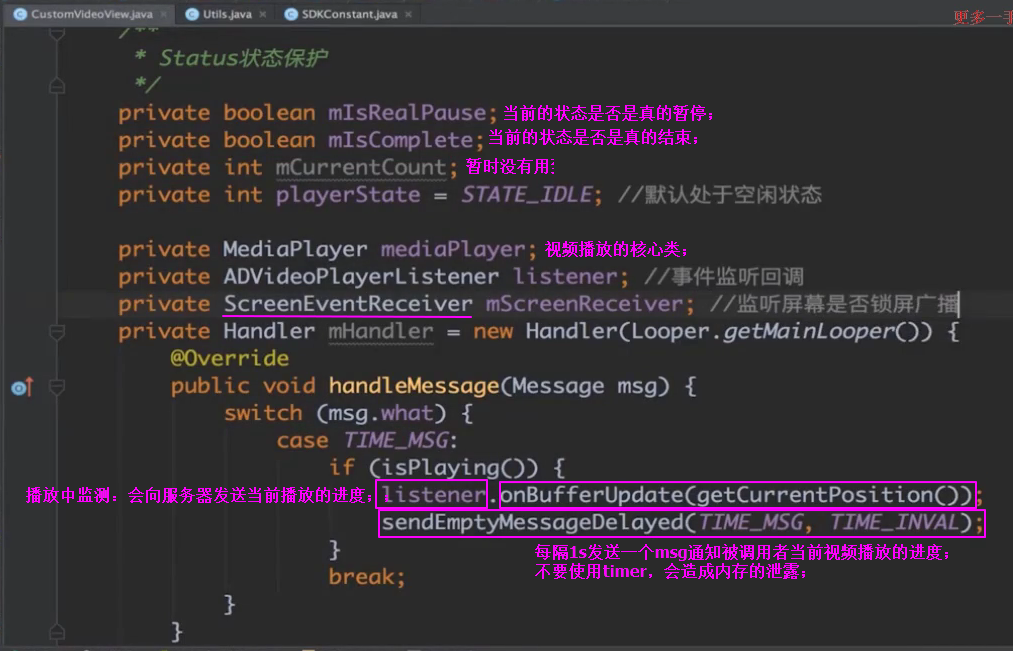1013x651 pixels.
Task: Click the ADVideoPlayerListener type
Action: click(x=361, y=276)
